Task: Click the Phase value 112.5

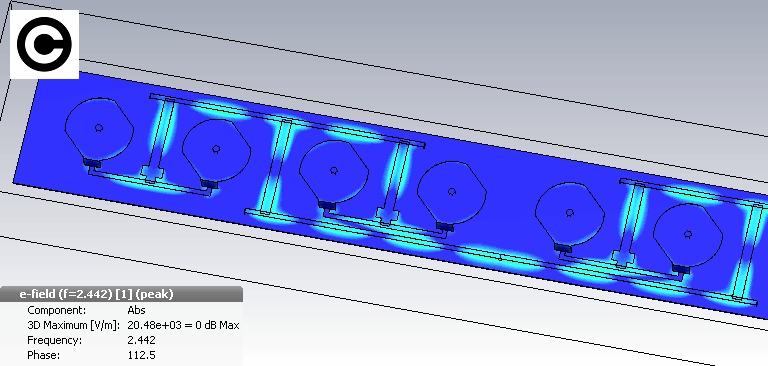Action: pos(141,355)
